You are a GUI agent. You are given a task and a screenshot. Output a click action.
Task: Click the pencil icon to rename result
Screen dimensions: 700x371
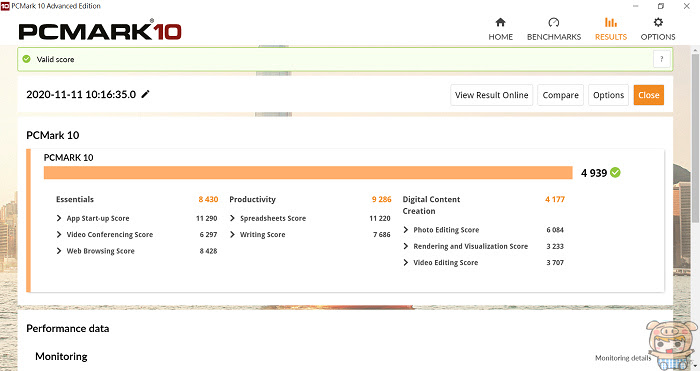coord(146,94)
